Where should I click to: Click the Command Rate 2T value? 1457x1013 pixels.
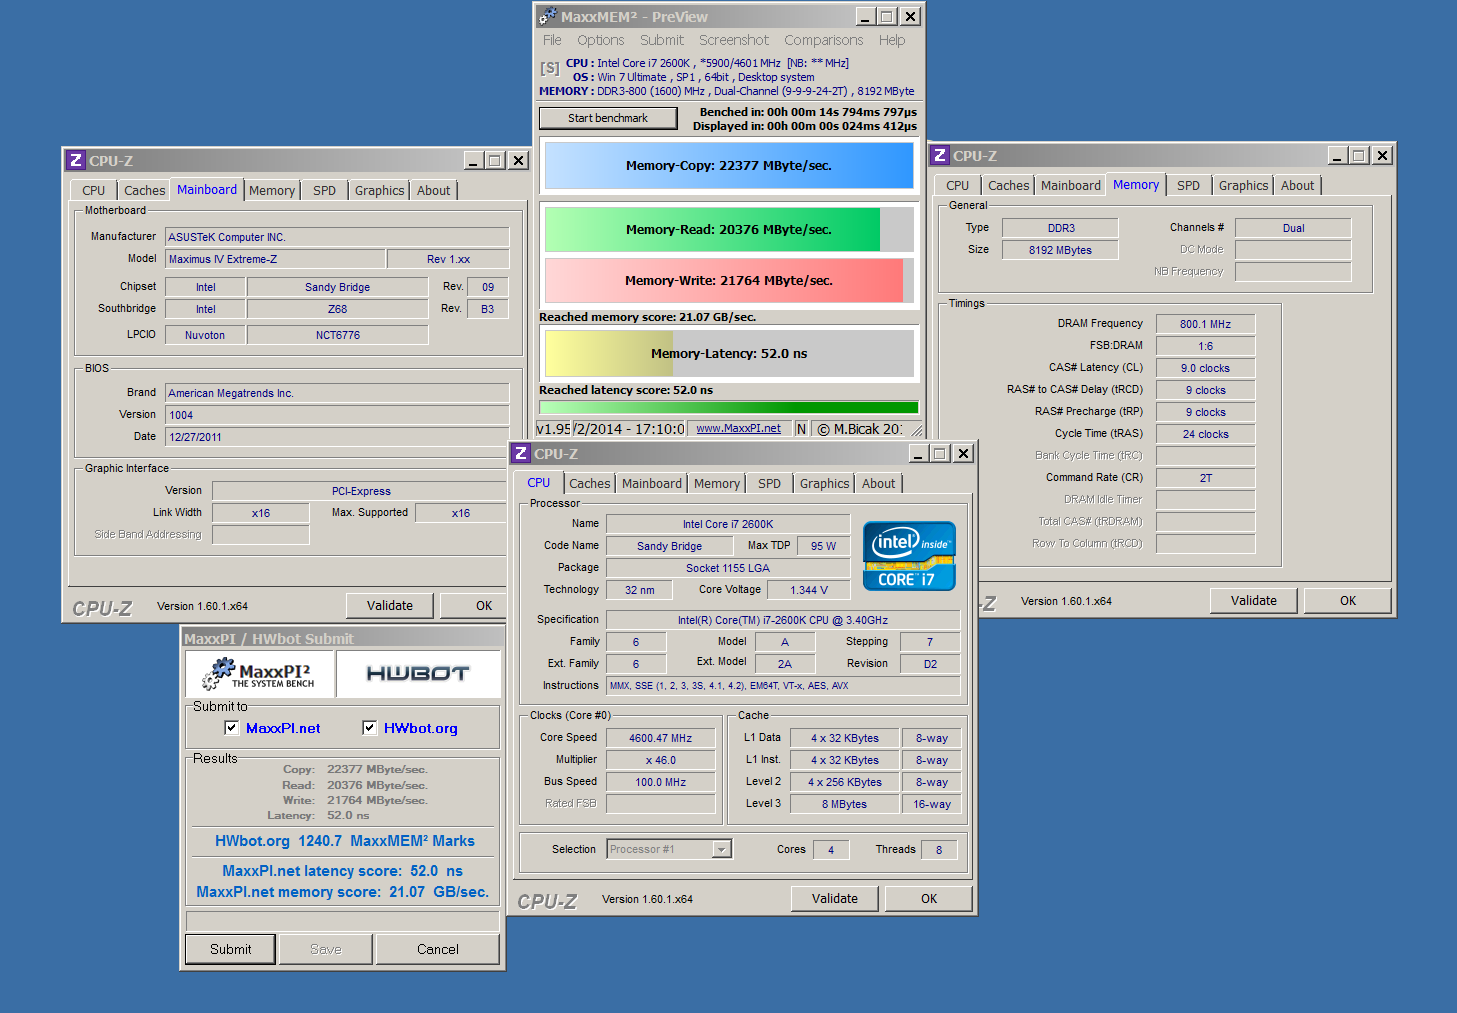(1205, 478)
